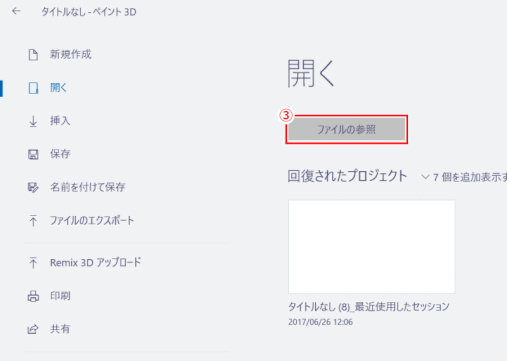Select 共有 menu entry

tap(60, 329)
